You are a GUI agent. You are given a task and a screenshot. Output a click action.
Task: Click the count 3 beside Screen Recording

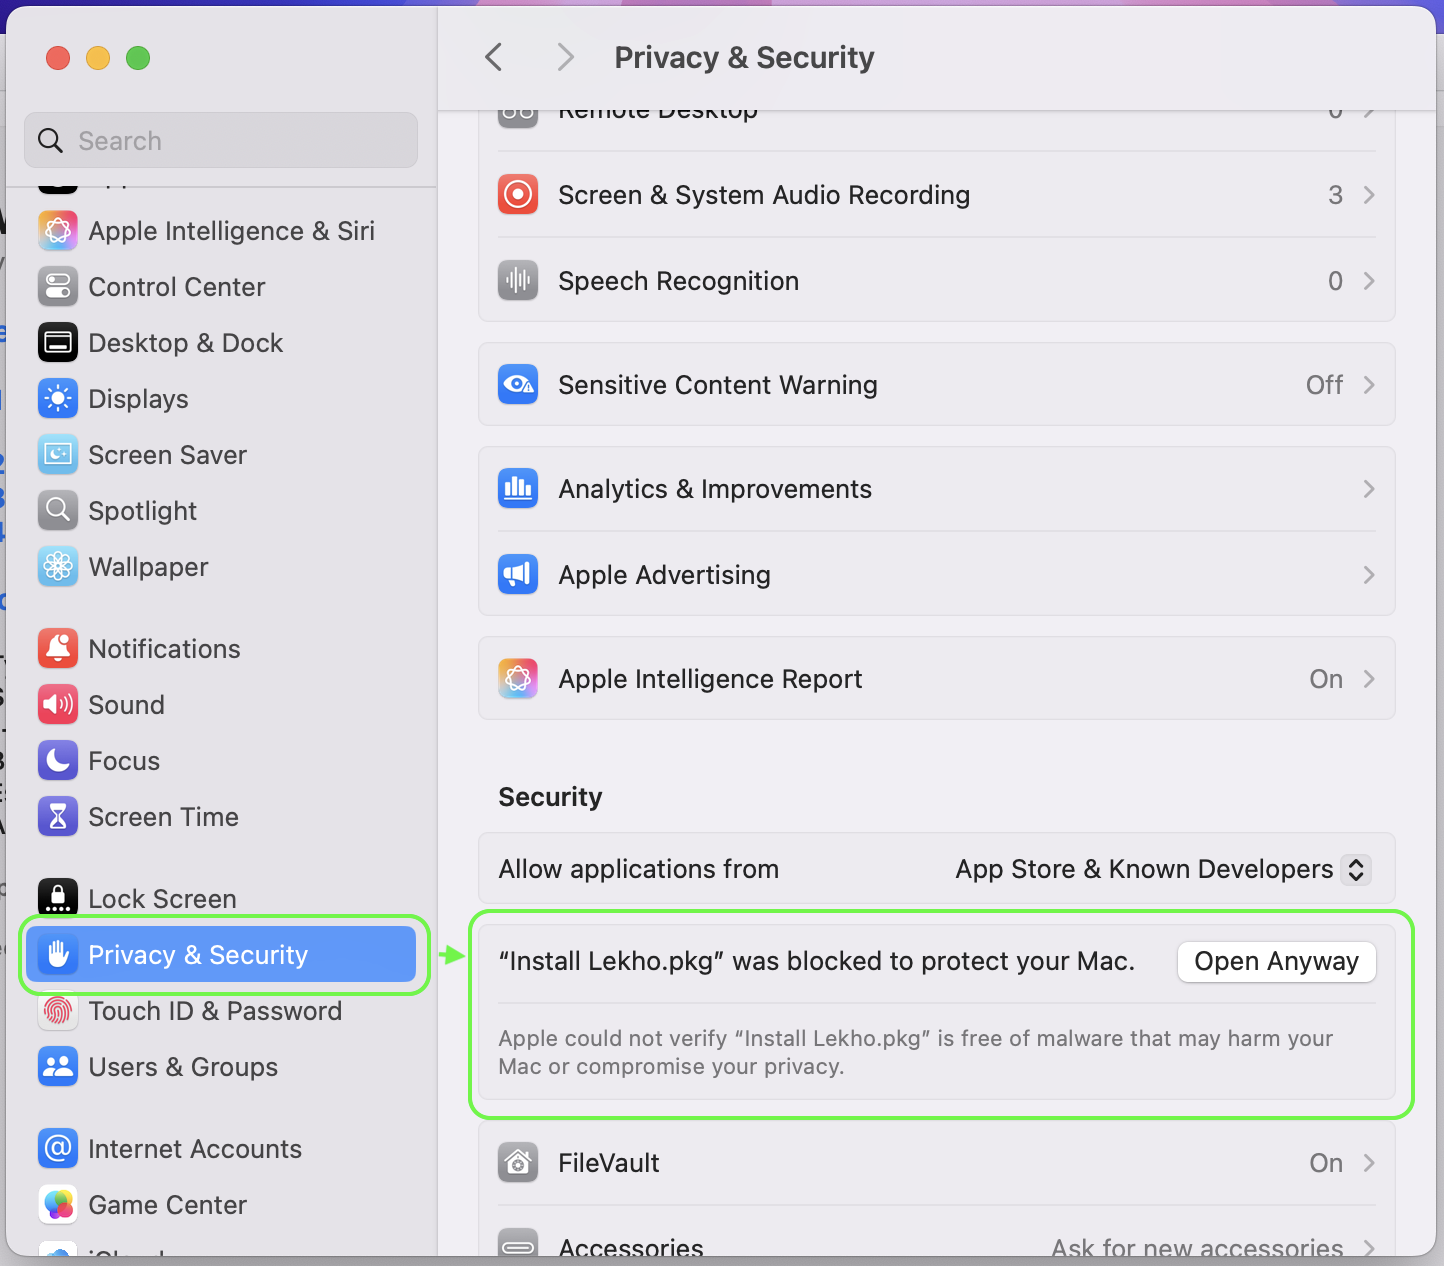tap(1335, 195)
